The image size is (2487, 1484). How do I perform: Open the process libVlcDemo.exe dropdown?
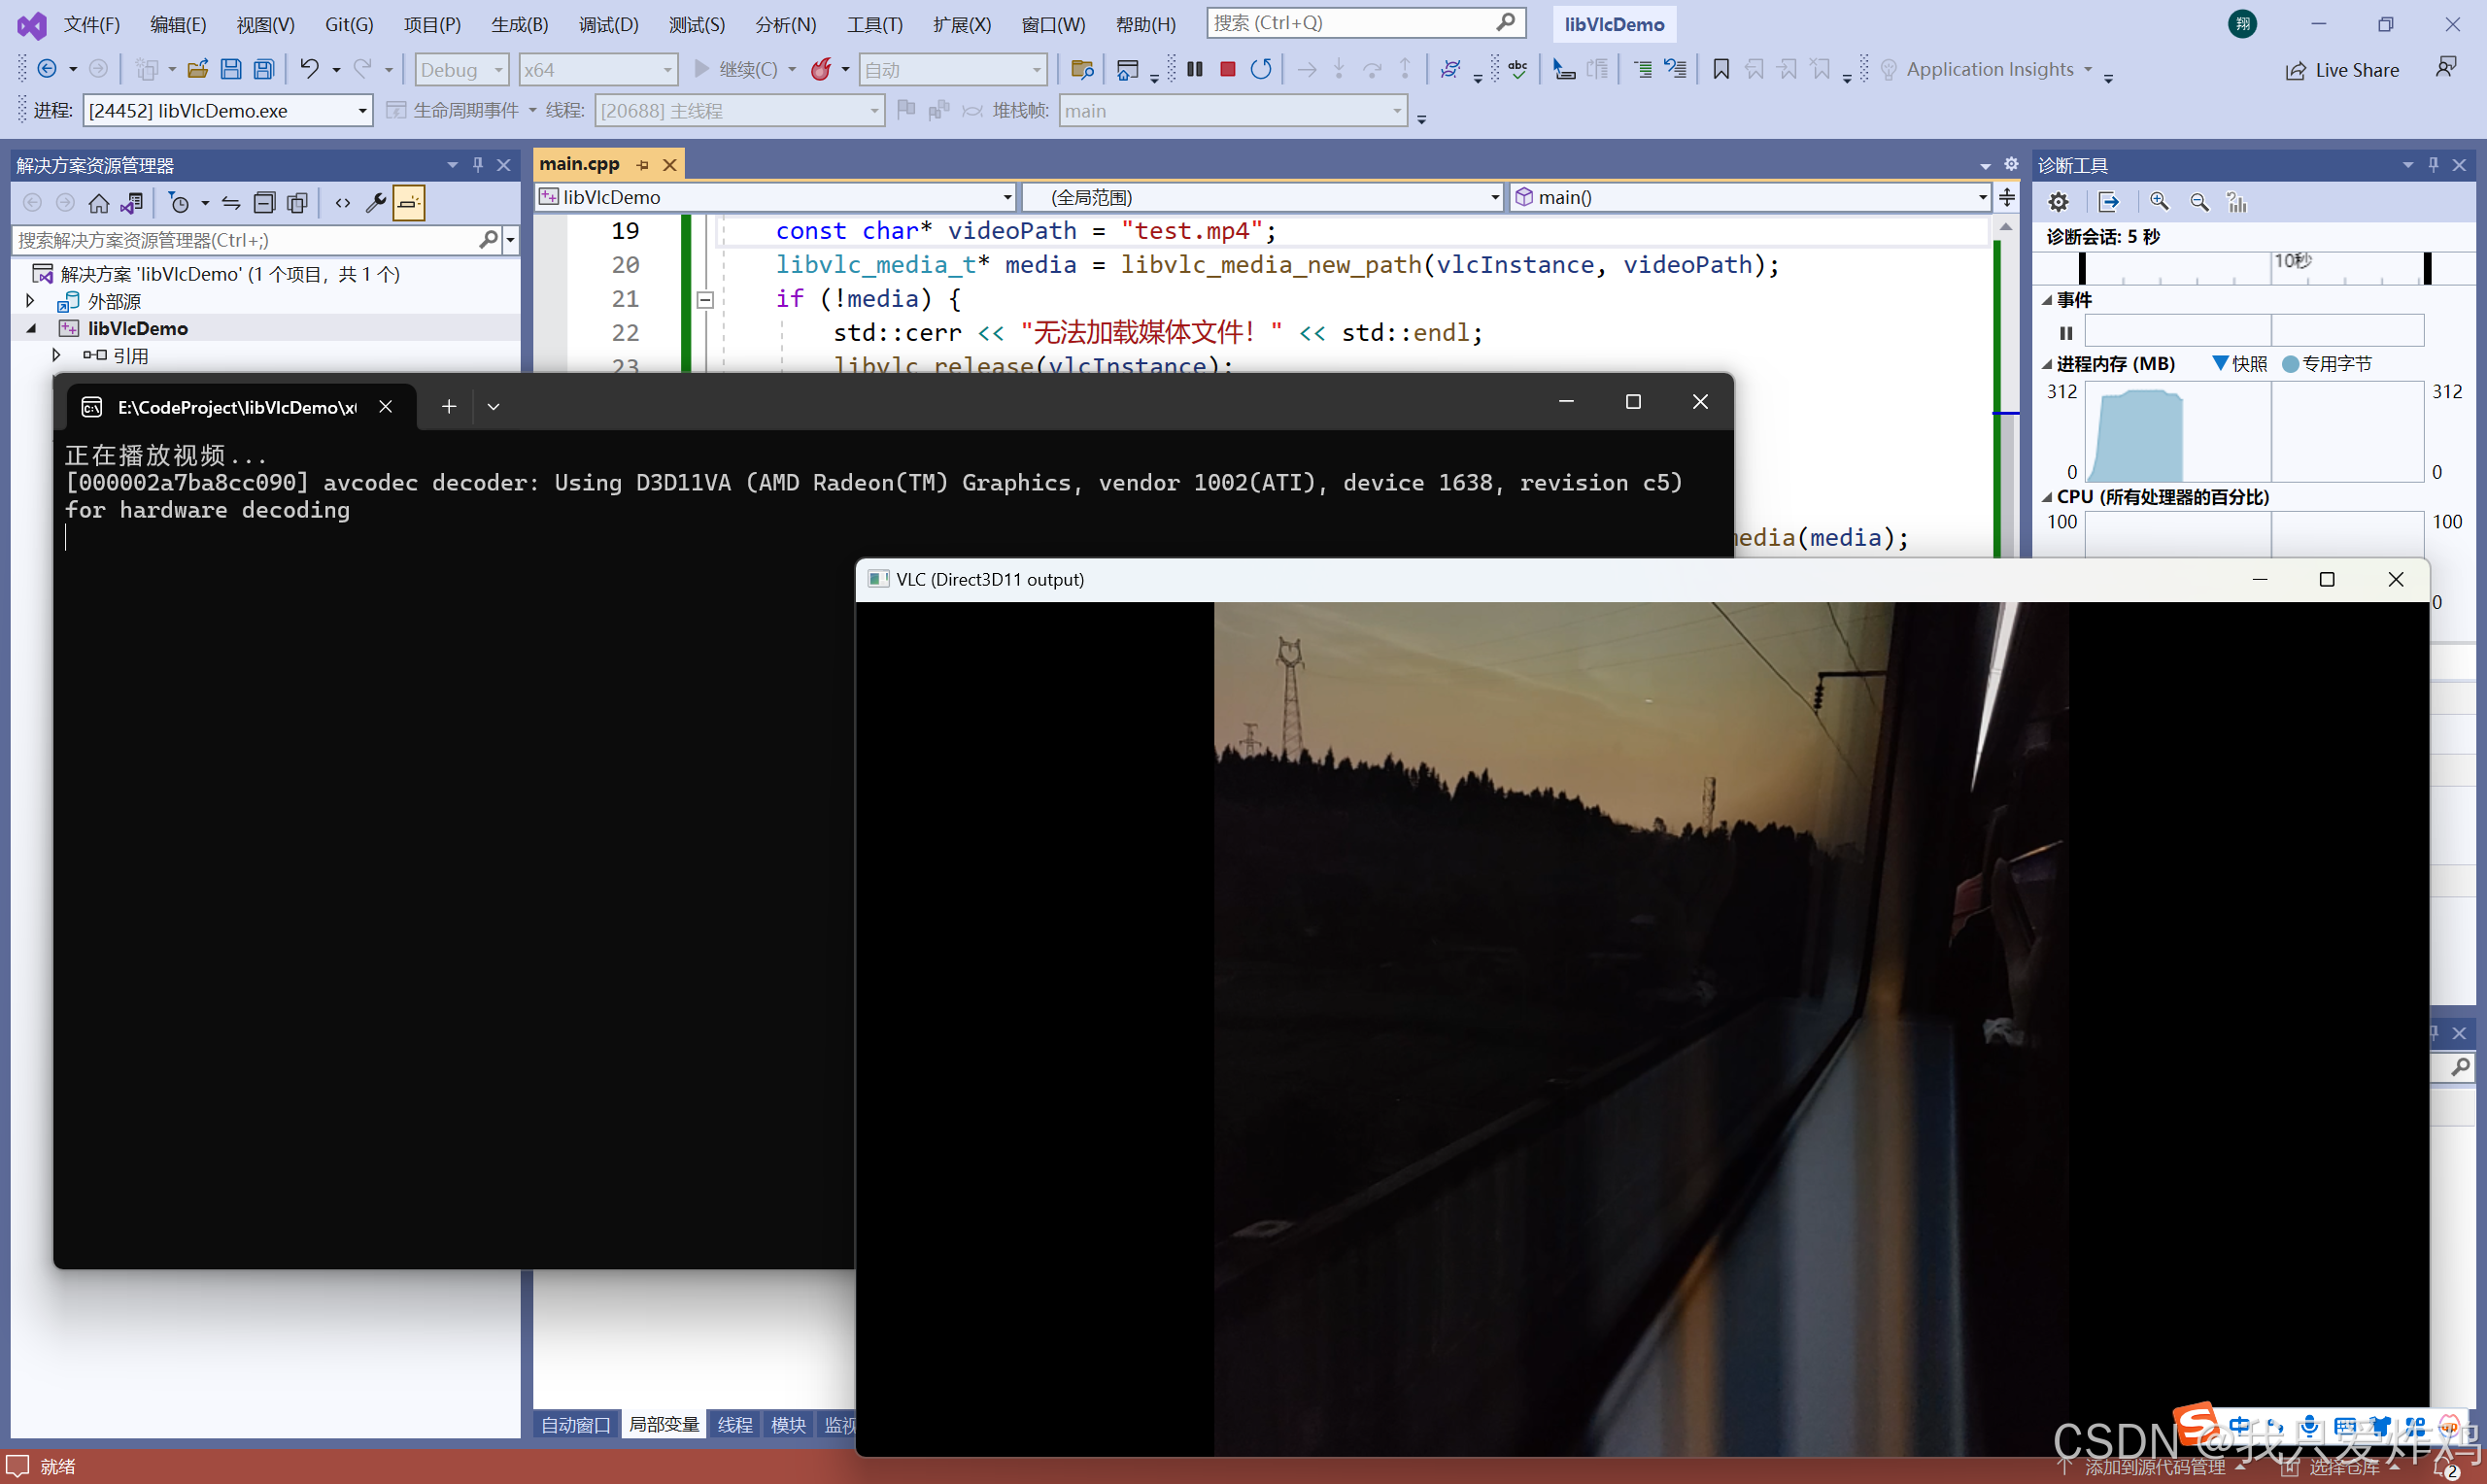click(362, 111)
